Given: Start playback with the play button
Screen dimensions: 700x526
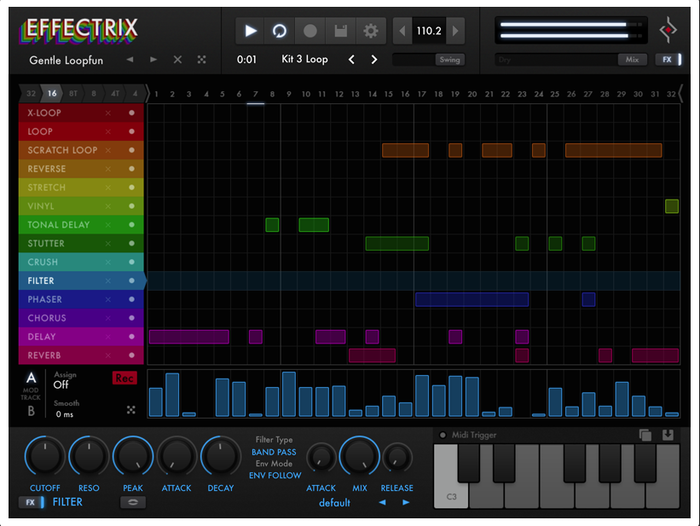Looking at the screenshot, I should pyautogui.click(x=250, y=31).
